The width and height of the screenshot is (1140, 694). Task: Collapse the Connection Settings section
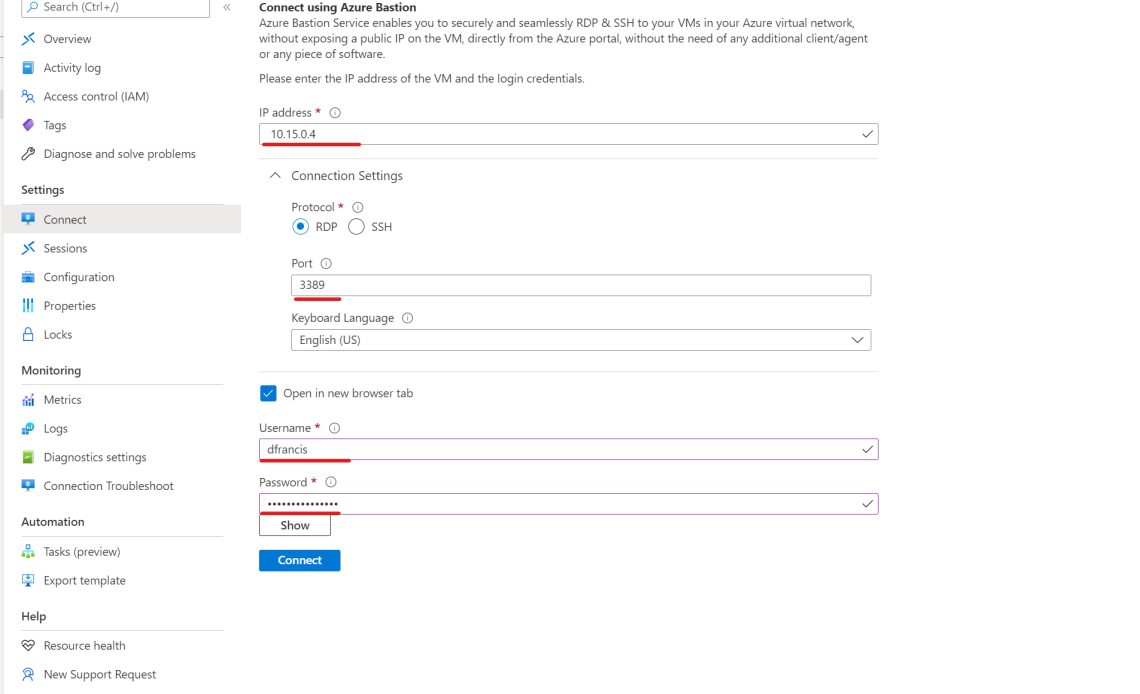(275, 175)
